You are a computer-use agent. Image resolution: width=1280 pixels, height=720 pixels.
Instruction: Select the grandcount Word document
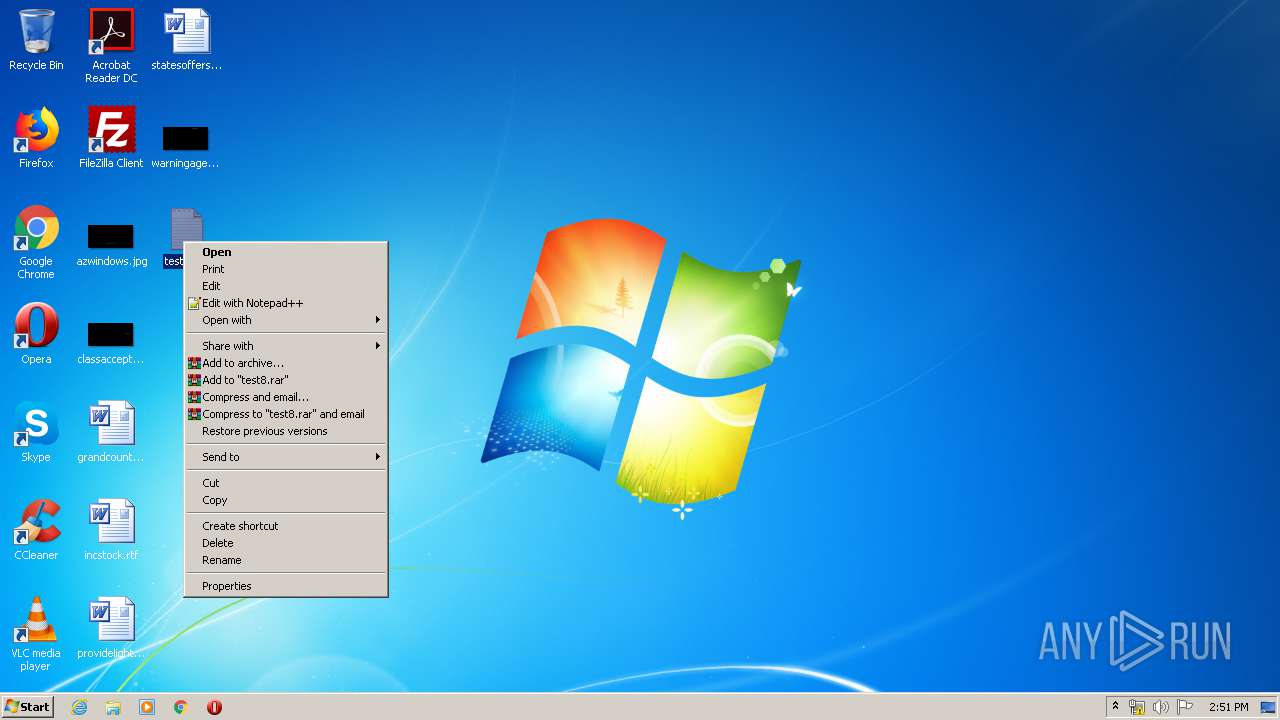pyautogui.click(x=111, y=432)
